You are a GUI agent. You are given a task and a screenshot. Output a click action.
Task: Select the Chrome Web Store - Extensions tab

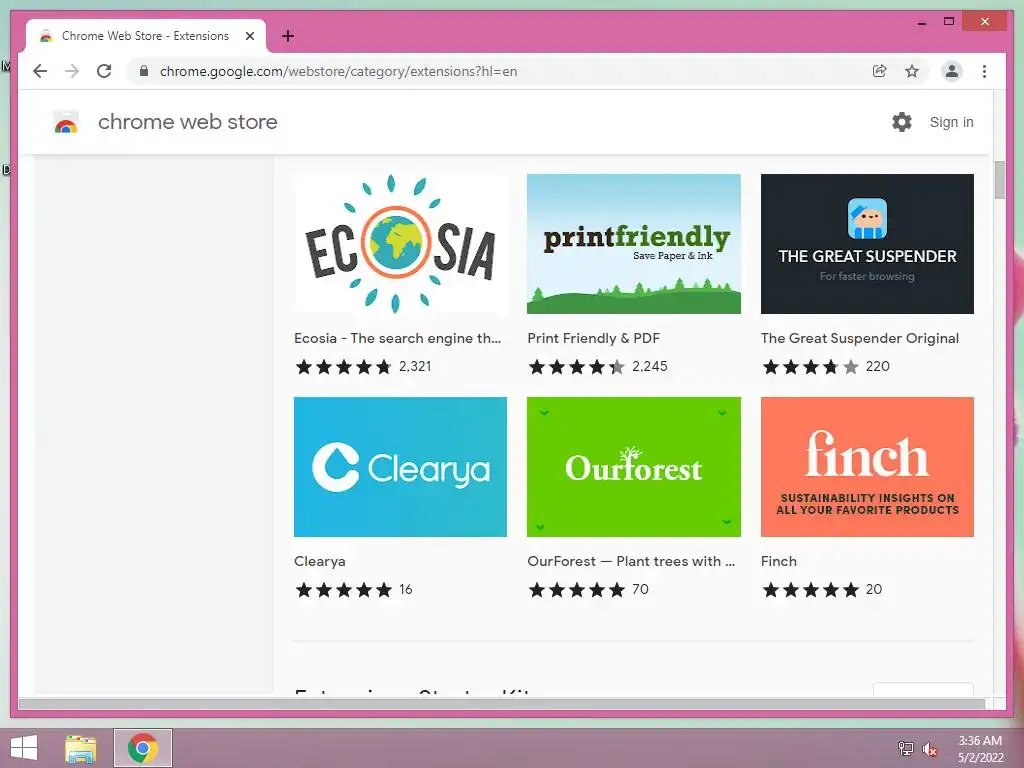point(145,36)
